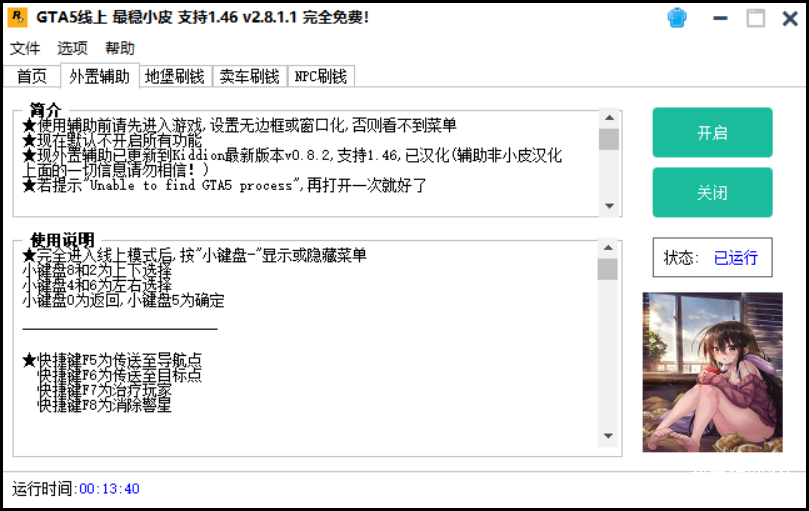Open the 帮助 menu
Image resolution: width=809 pixels, height=511 pixels.
(120, 49)
